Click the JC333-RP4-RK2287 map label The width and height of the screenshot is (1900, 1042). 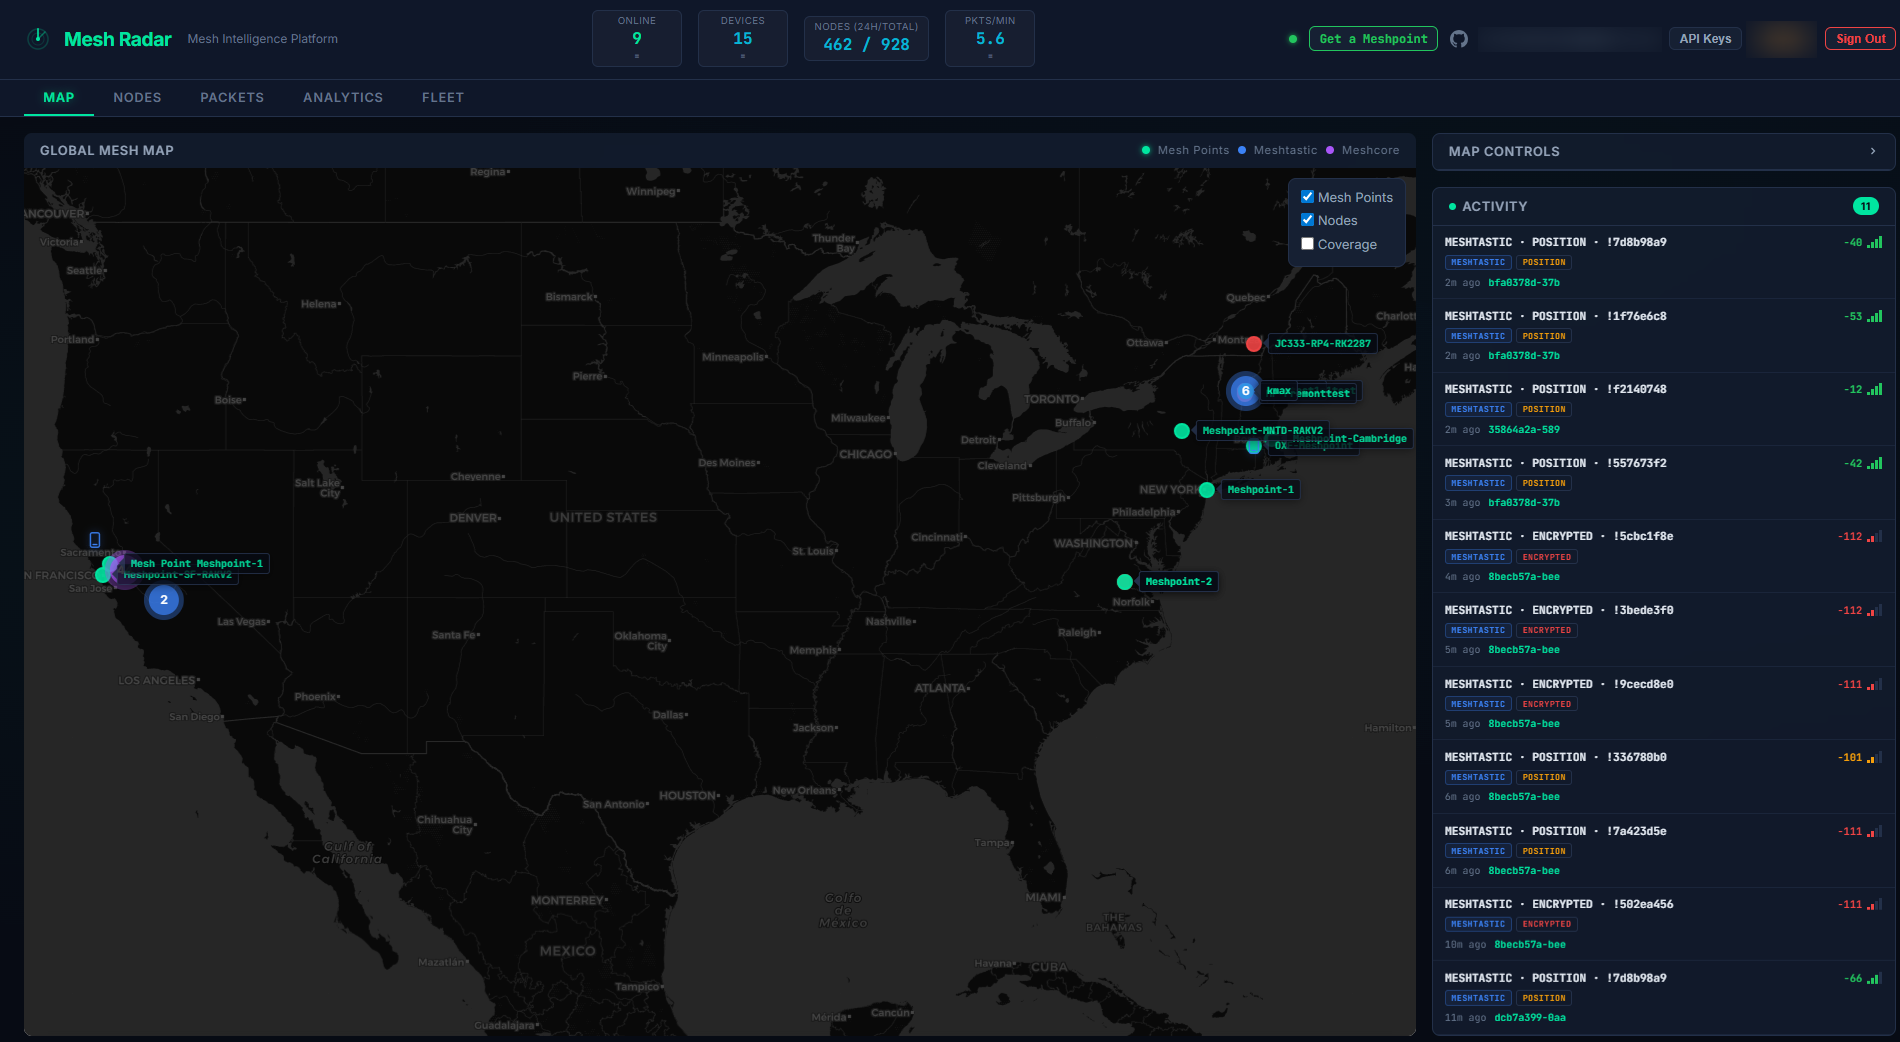click(x=1322, y=344)
